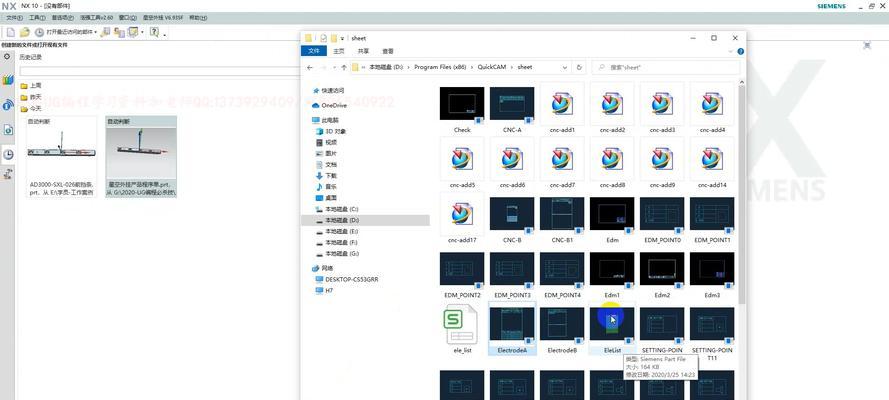The width and height of the screenshot is (889, 400).
Task: Open the HD3D tools icon in NX sidebar
Action: tap(8, 105)
